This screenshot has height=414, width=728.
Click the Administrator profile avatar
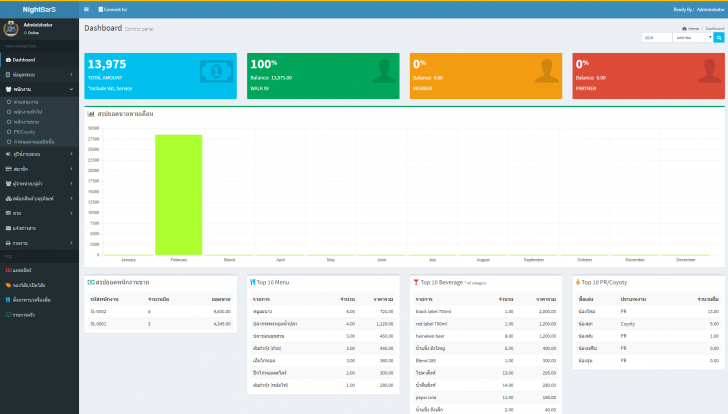click(x=11, y=29)
